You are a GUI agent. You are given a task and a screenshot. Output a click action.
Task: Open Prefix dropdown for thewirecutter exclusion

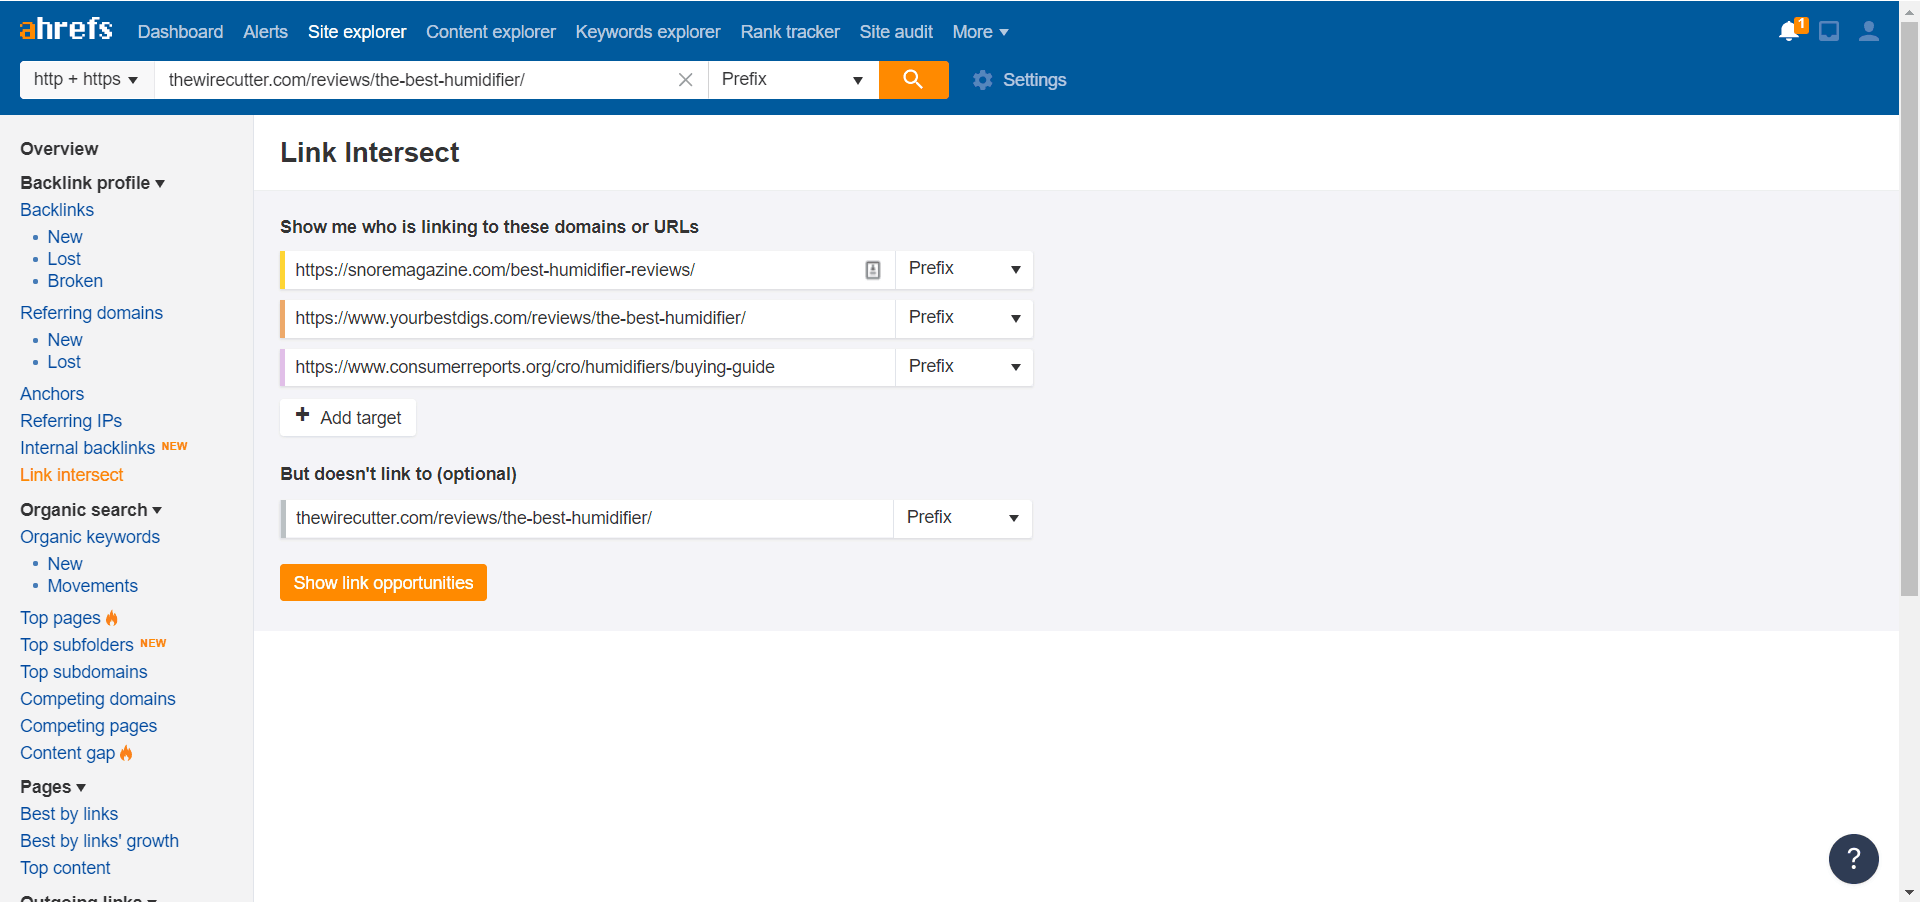[962, 518]
